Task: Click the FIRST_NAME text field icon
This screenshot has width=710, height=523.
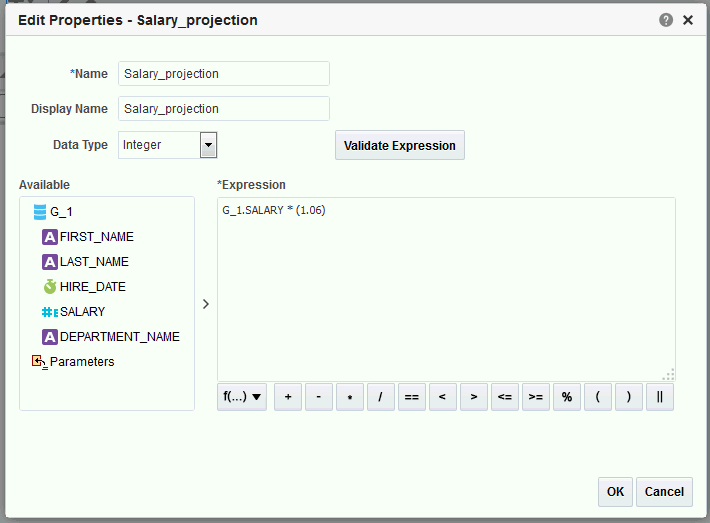Action: click(x=50, y=237)
